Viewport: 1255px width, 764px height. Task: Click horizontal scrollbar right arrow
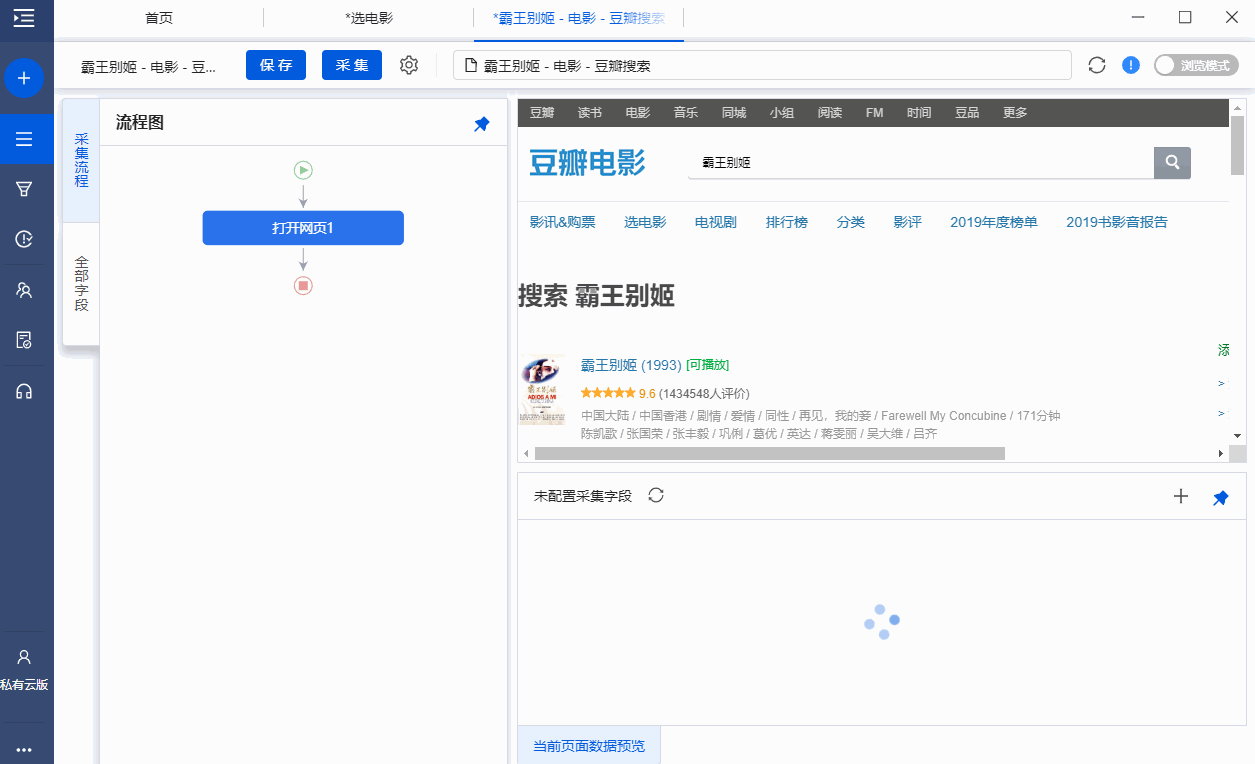coord(1221,453)
